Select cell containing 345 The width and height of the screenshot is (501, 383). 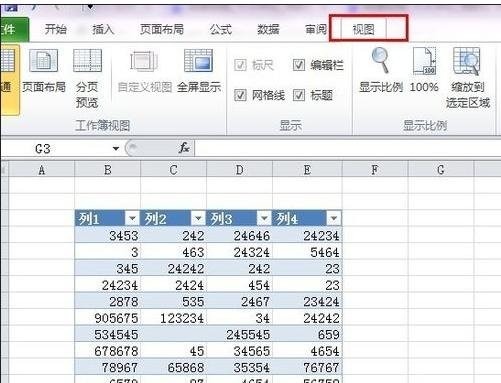point(107,268)
